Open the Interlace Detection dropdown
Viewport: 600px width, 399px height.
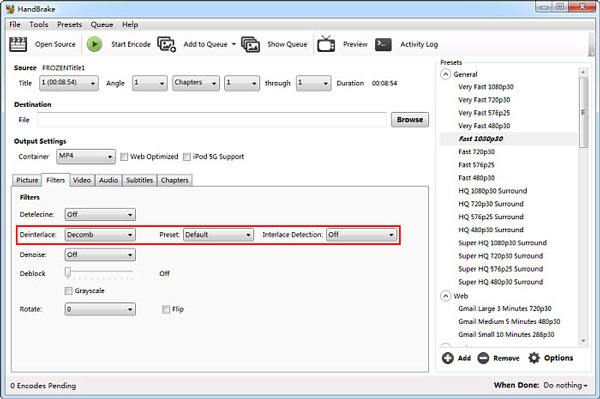(361, 235)
